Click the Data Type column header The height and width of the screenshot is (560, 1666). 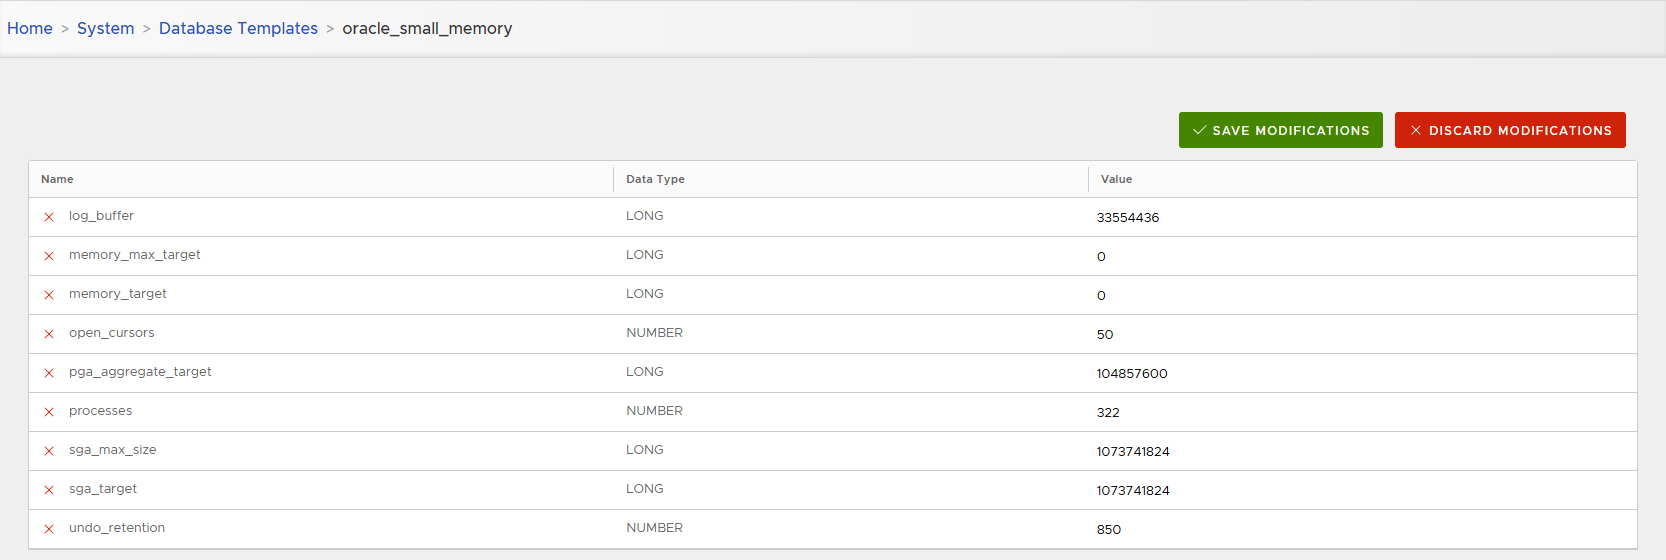click(x=655, y=179)
